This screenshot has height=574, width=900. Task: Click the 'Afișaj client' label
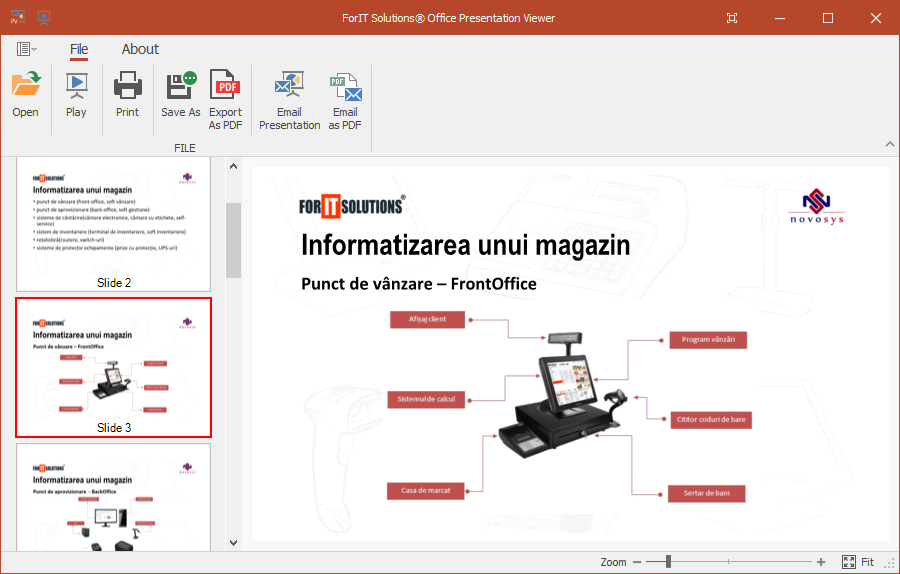click(x=428, y=319)
